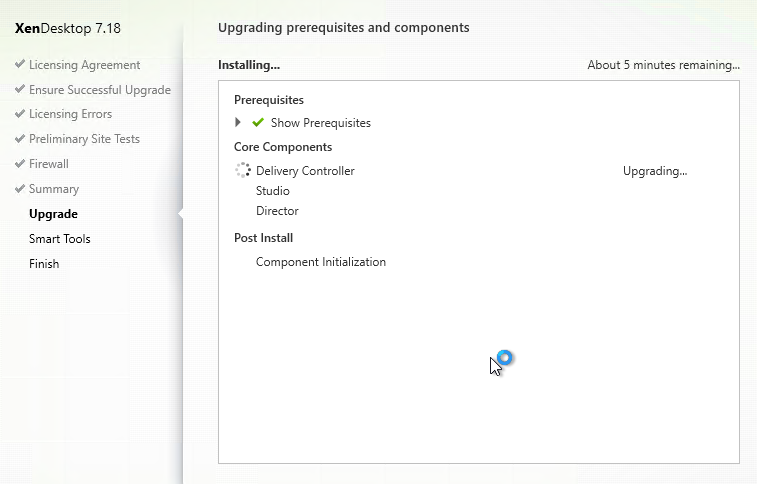Click checkmark next to Licensing Errors

[20, 113]
